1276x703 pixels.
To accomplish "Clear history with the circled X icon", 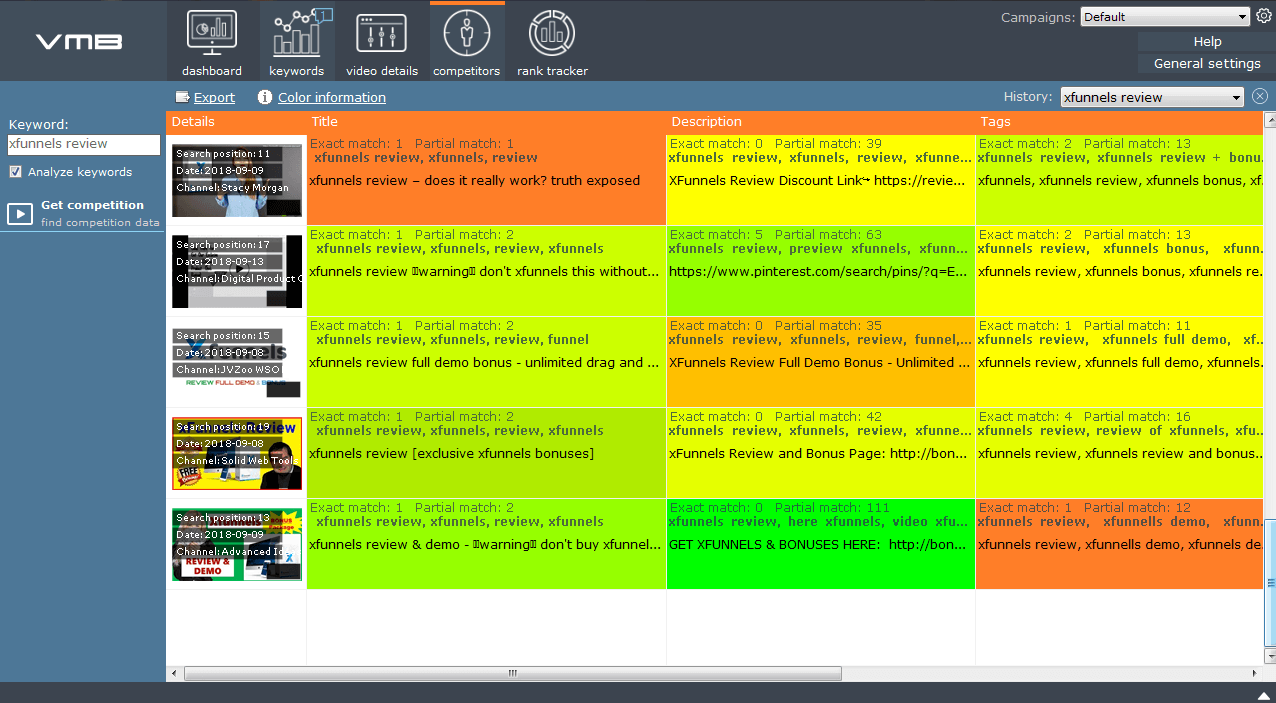I will point(1260,97).
